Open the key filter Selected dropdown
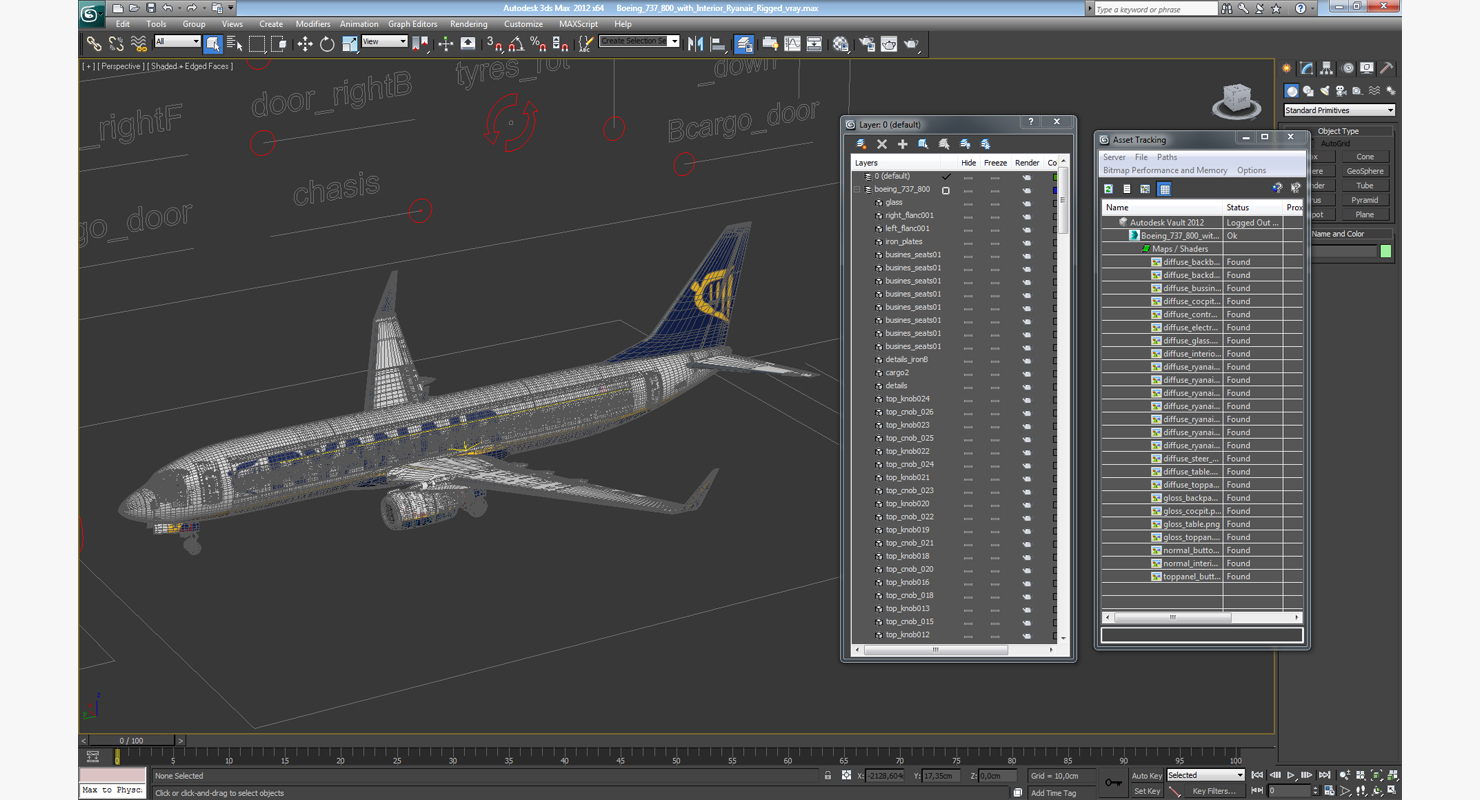1480x800 pixels. pos(1205,775)
